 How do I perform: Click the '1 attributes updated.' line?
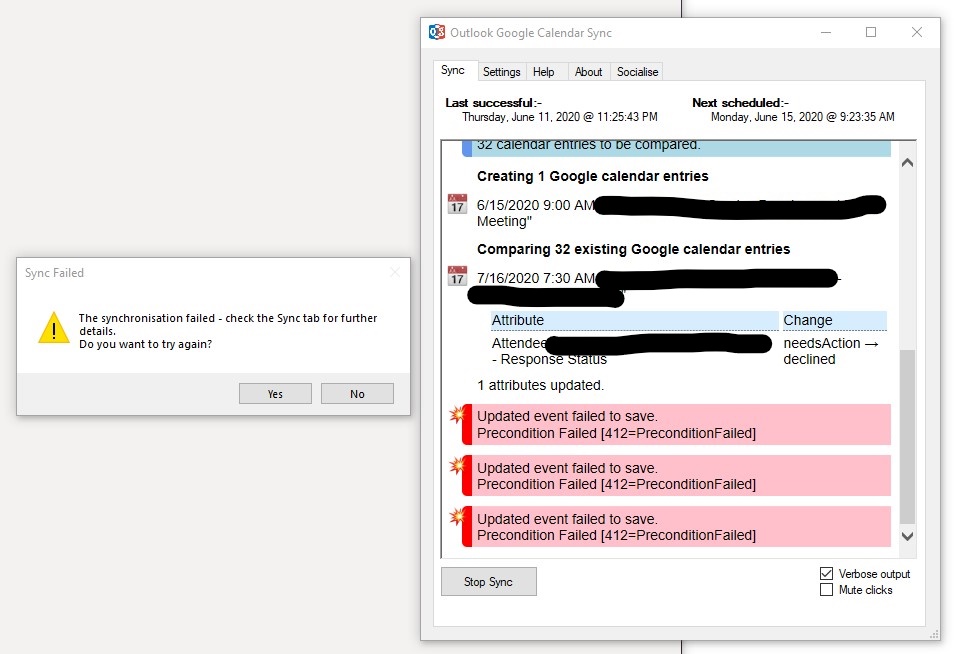click(x=540, y=385)
